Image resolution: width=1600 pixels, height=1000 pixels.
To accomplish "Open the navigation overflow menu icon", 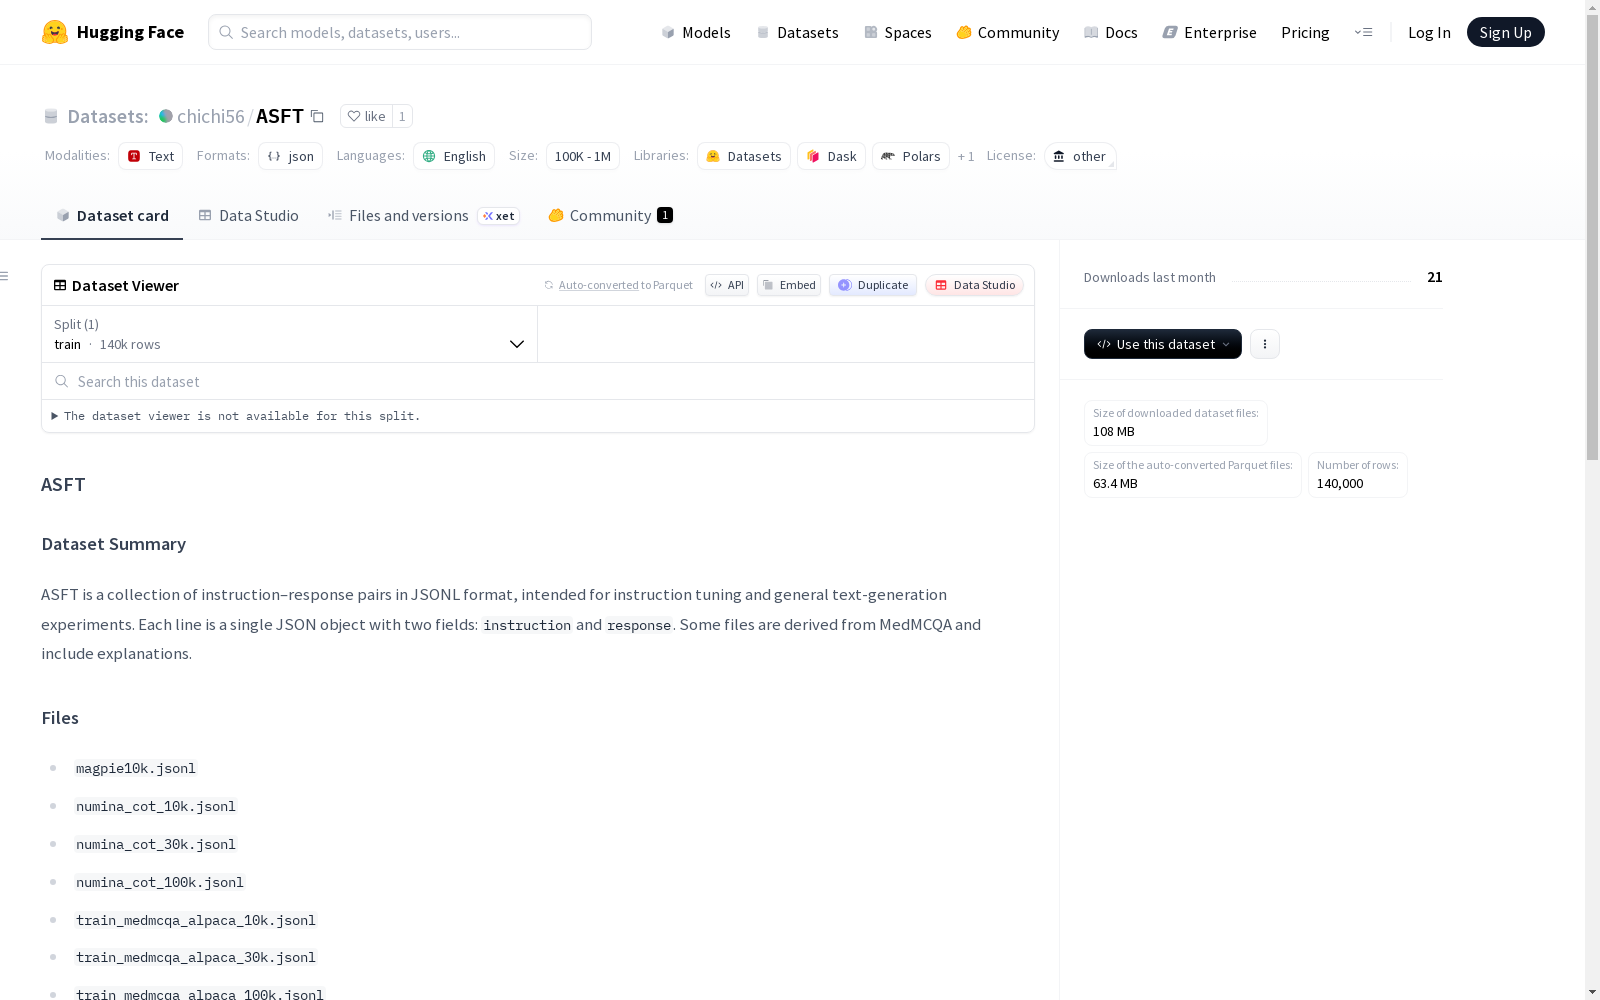I will (1363, 32).
